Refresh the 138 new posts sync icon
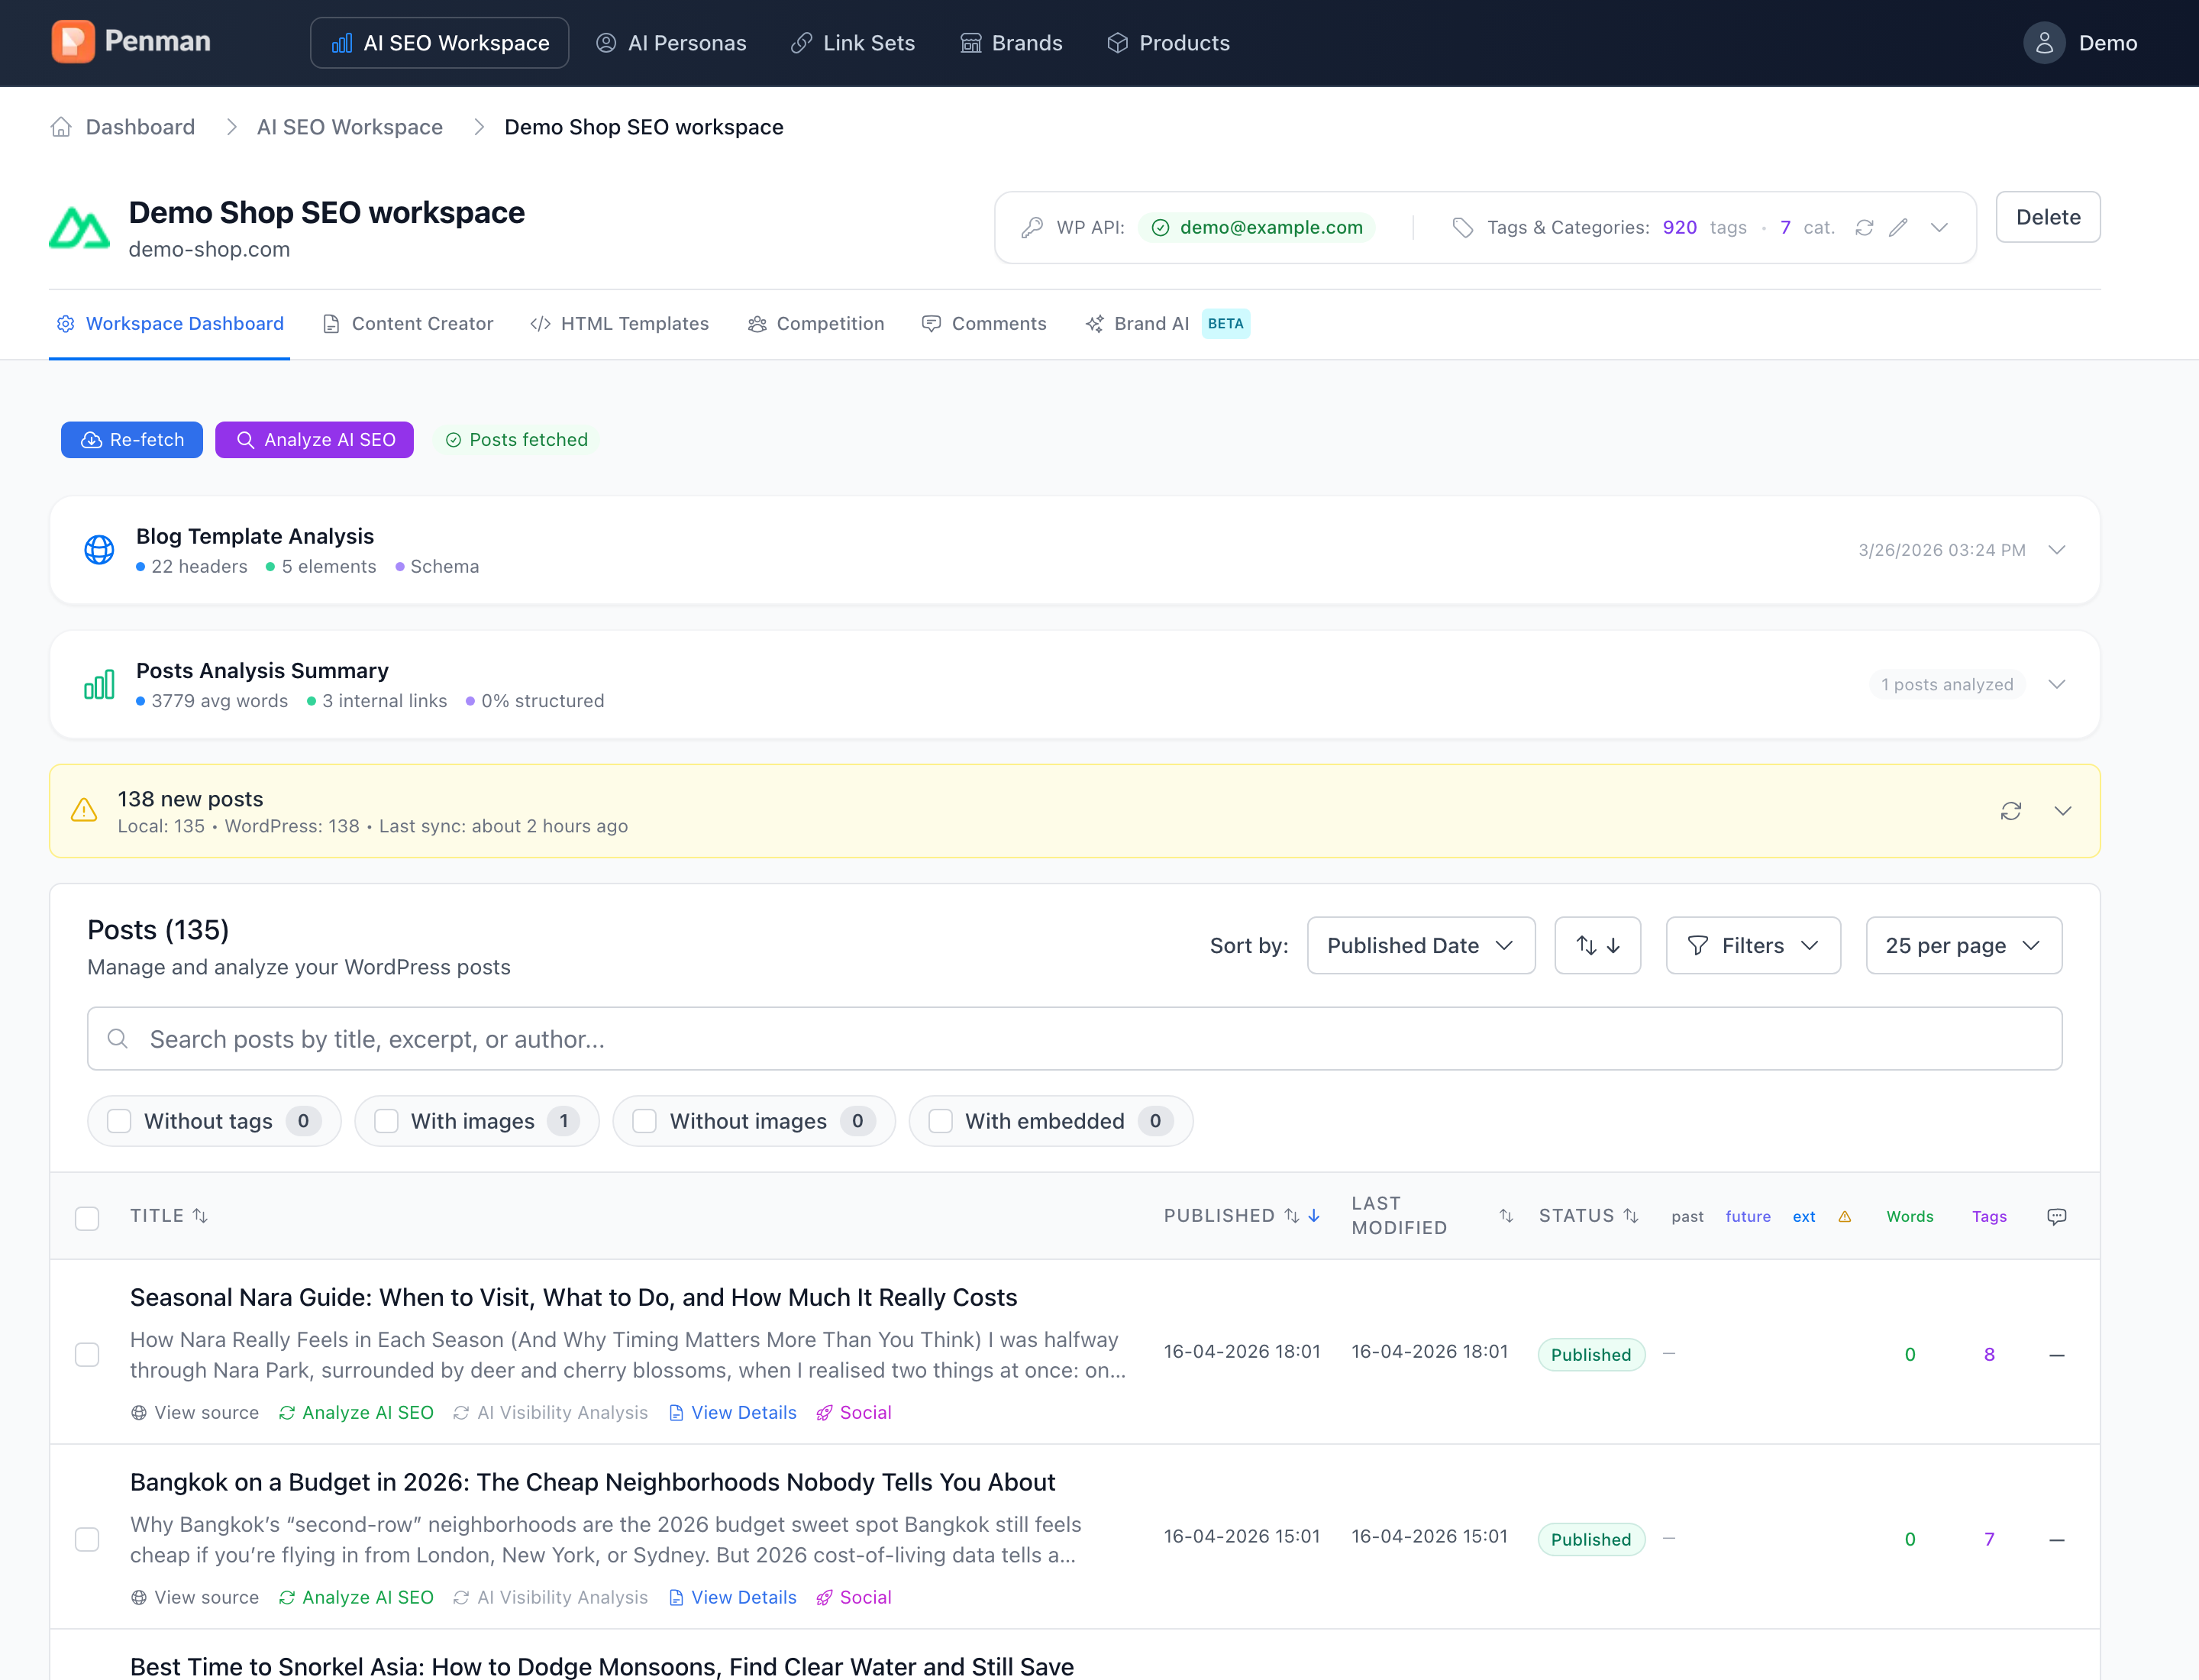 [x=2011, y=811]
